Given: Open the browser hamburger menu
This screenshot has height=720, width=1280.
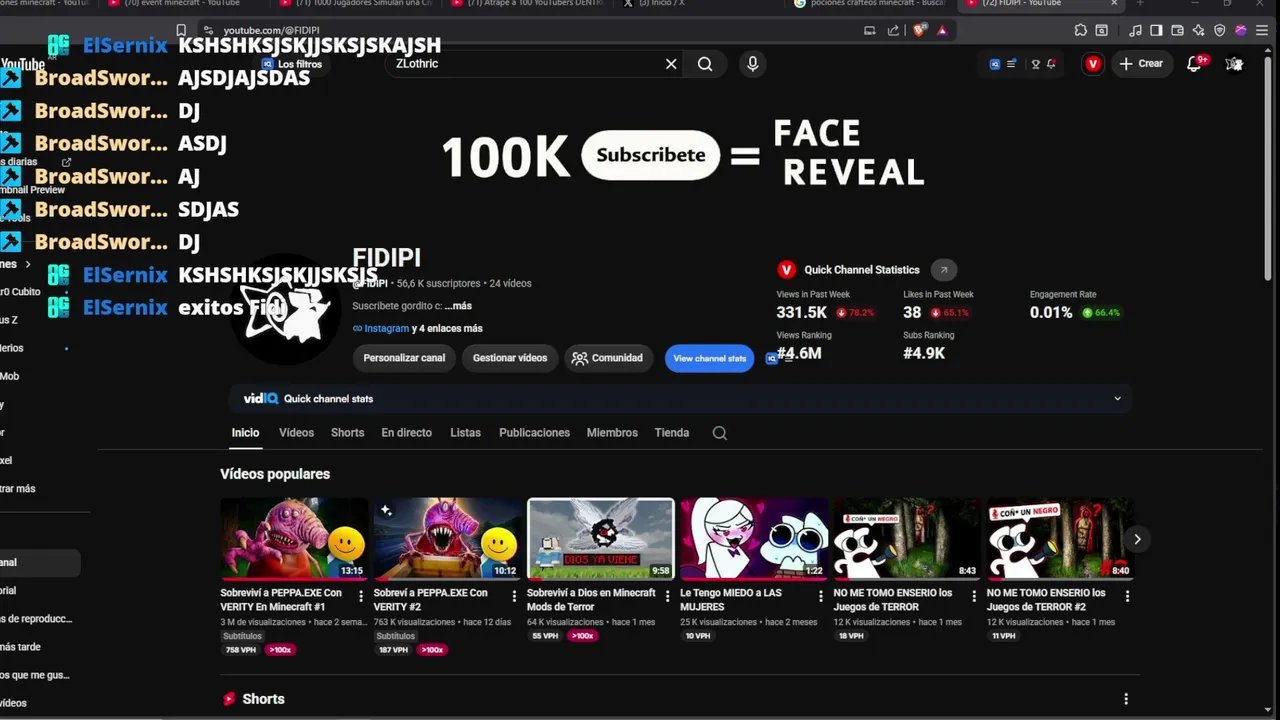Looking at the screenshot, I should click(1262, 30).
